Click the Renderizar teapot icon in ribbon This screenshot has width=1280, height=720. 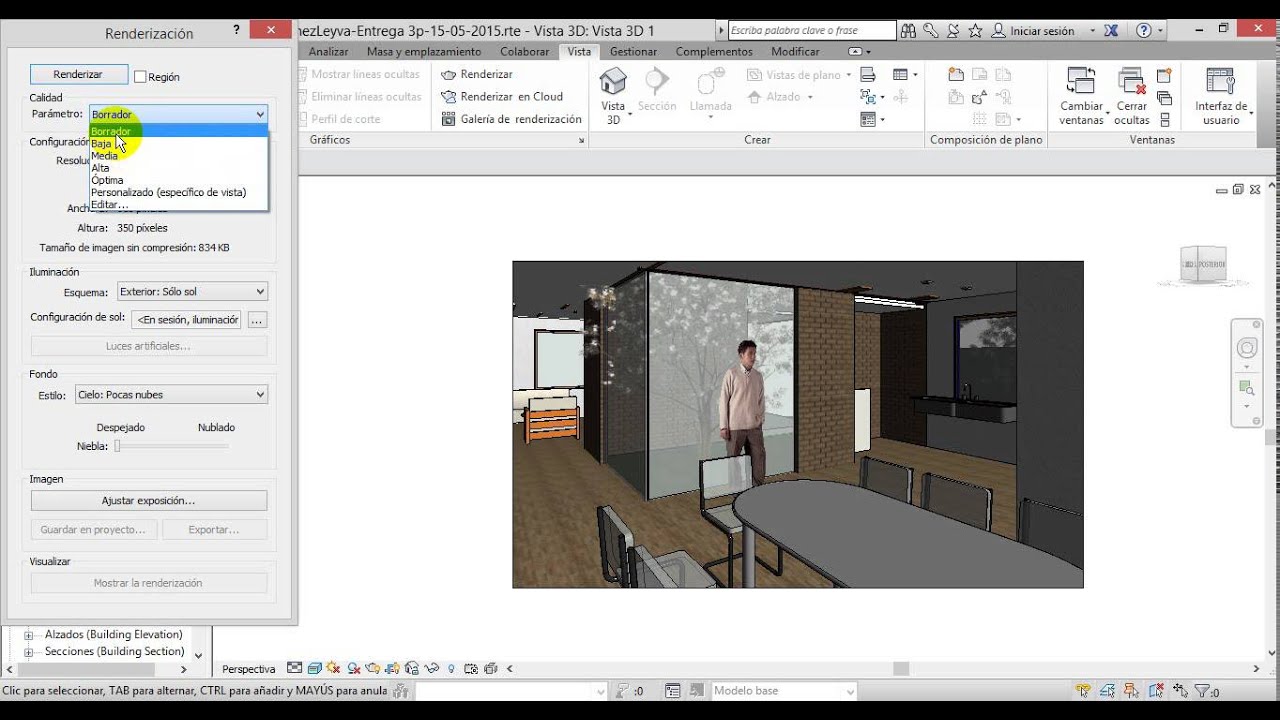tap(449, 75)
